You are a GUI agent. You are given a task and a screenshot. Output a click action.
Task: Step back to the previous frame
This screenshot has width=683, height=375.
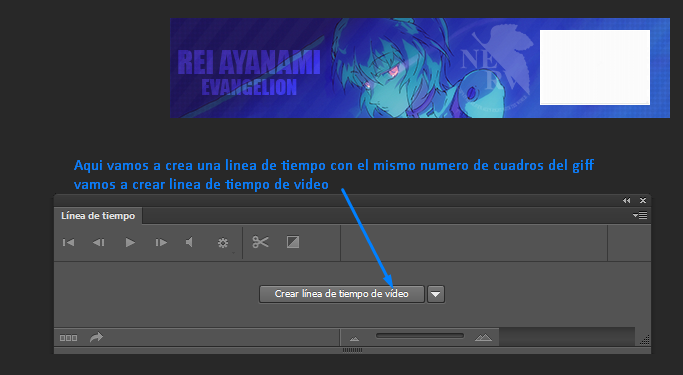point(98,243)
